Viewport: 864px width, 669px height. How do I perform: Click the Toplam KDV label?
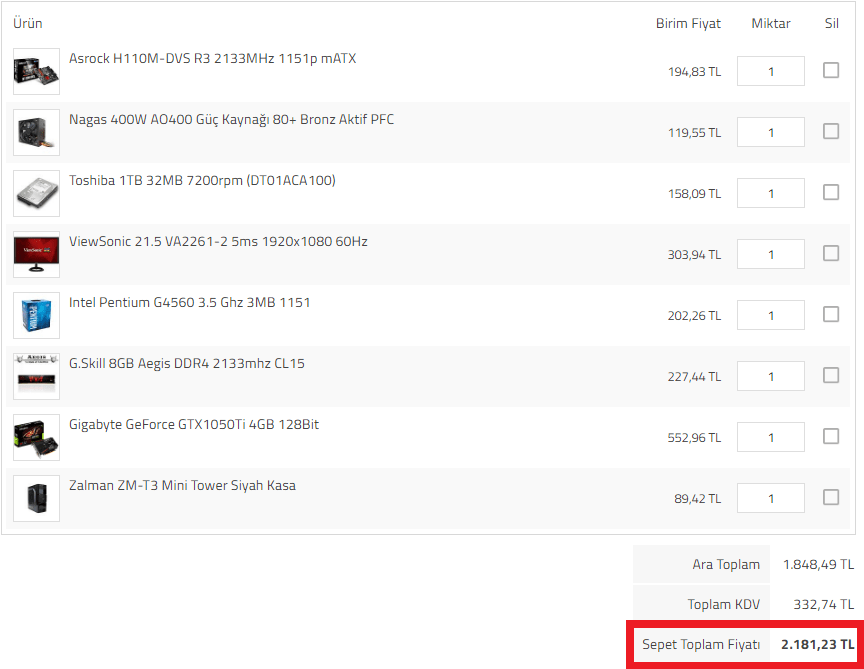[724, 605]
